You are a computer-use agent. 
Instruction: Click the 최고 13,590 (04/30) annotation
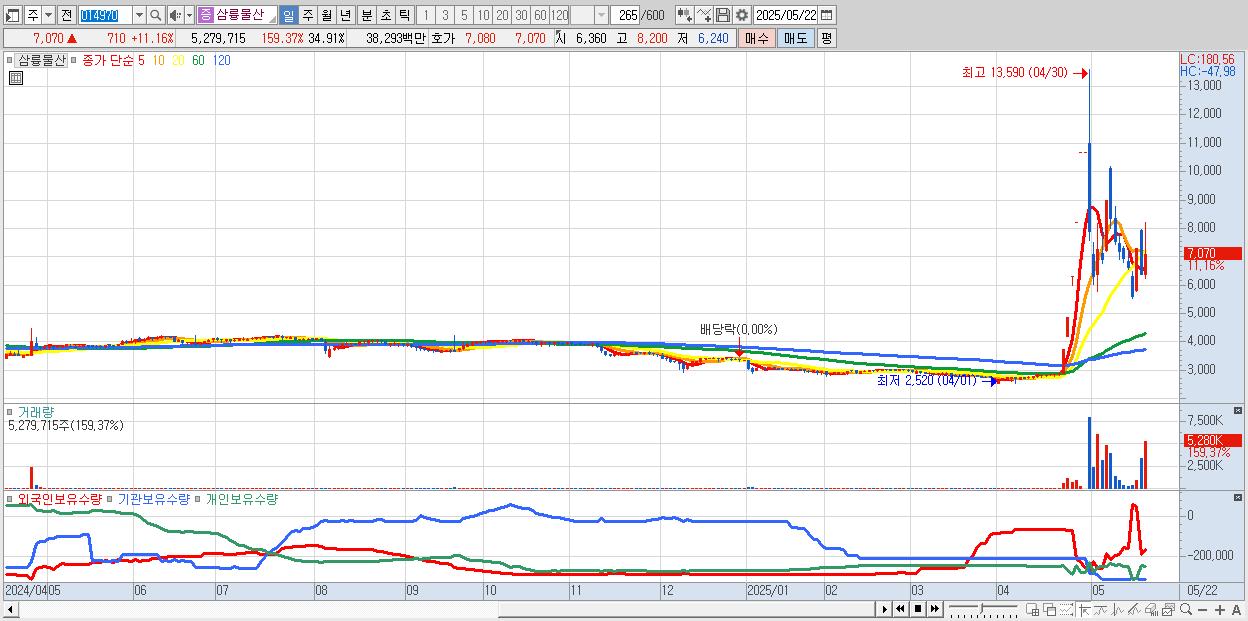pyautogui.click(x=1014, y=73)
